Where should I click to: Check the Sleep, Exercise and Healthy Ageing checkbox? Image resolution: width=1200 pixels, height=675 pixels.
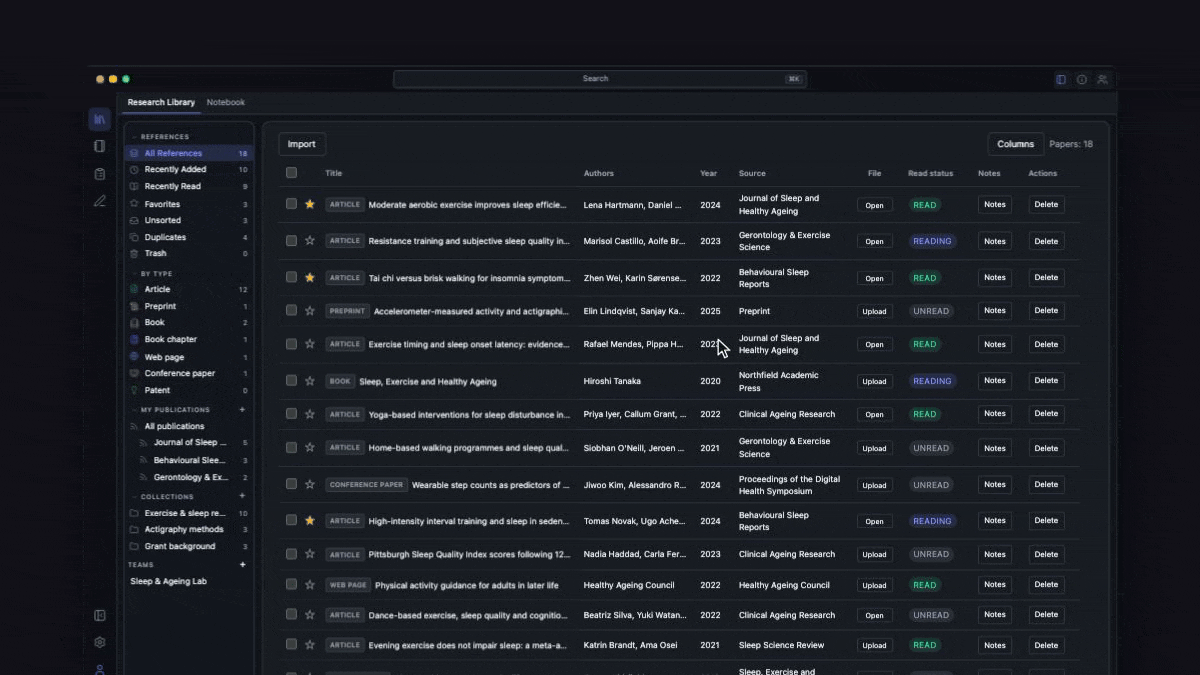[291, 381]
